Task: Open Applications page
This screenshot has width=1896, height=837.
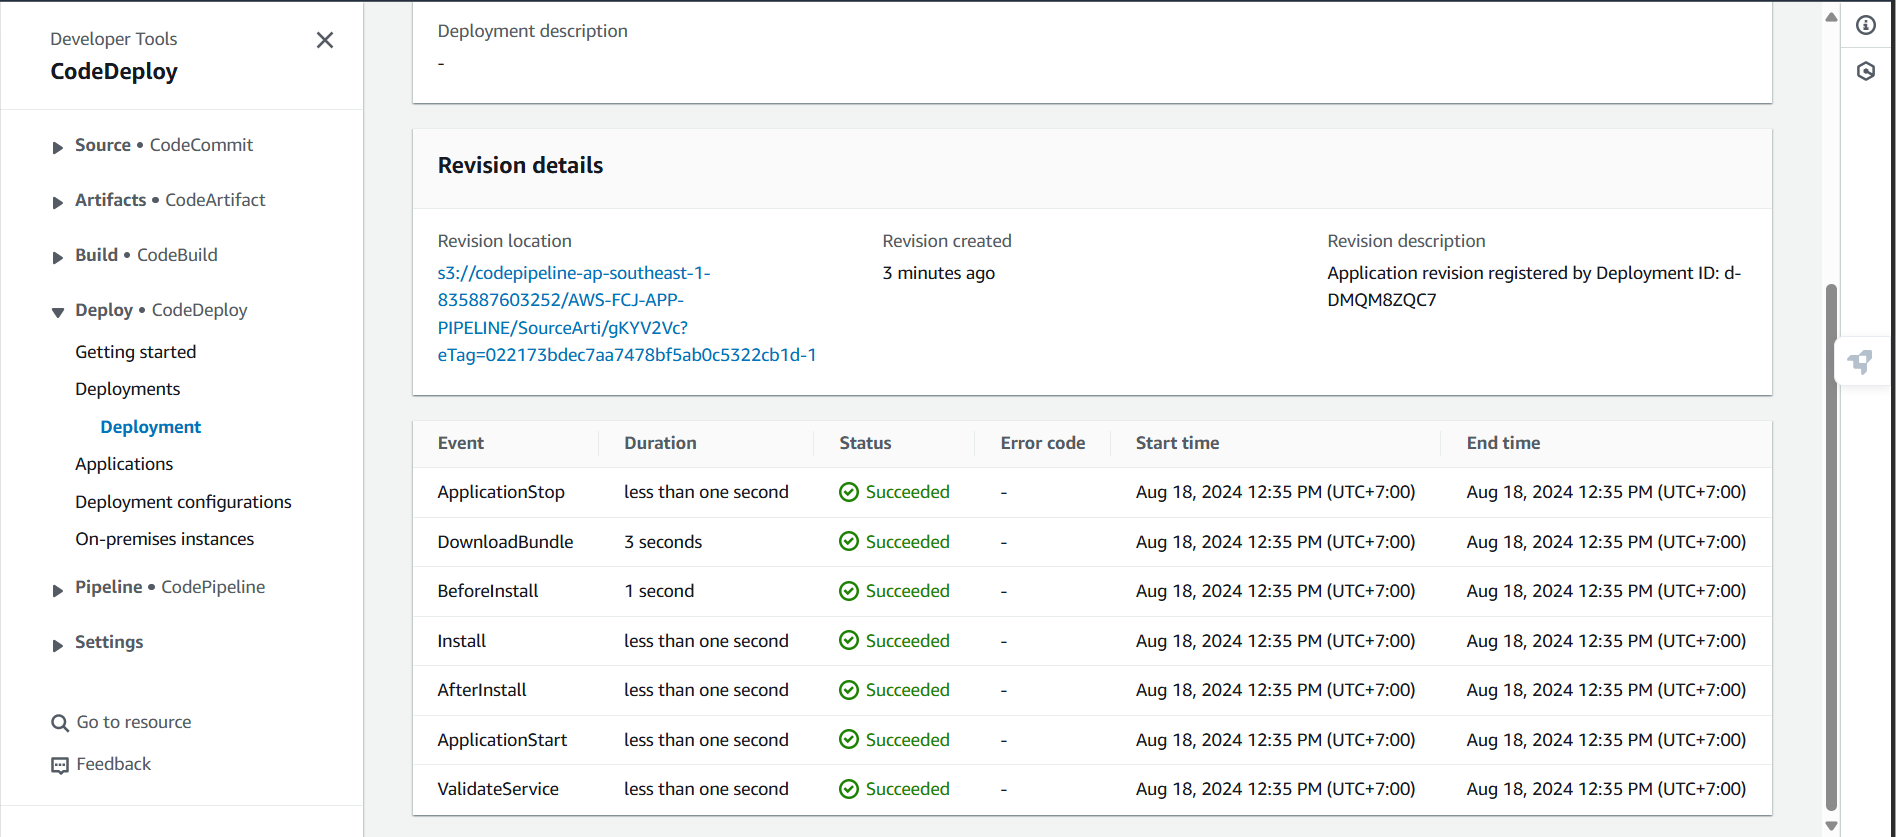Action: [124, 464]
